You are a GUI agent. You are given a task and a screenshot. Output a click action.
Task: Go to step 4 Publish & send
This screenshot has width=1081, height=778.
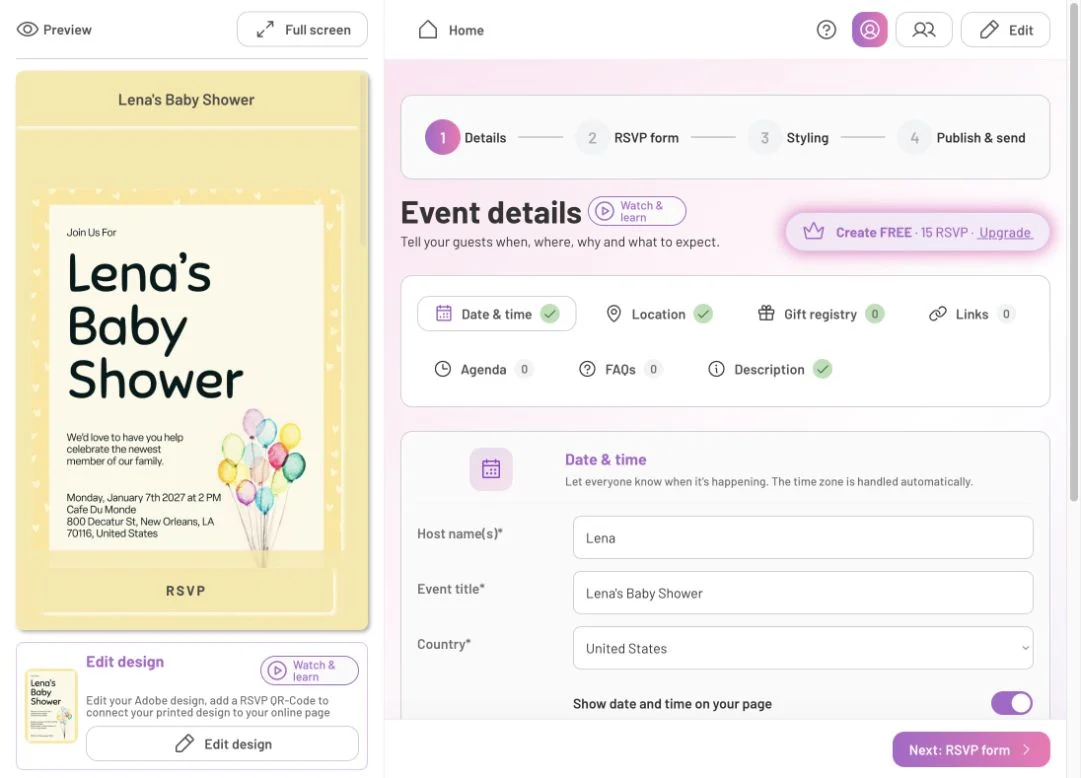click(962, 137)
